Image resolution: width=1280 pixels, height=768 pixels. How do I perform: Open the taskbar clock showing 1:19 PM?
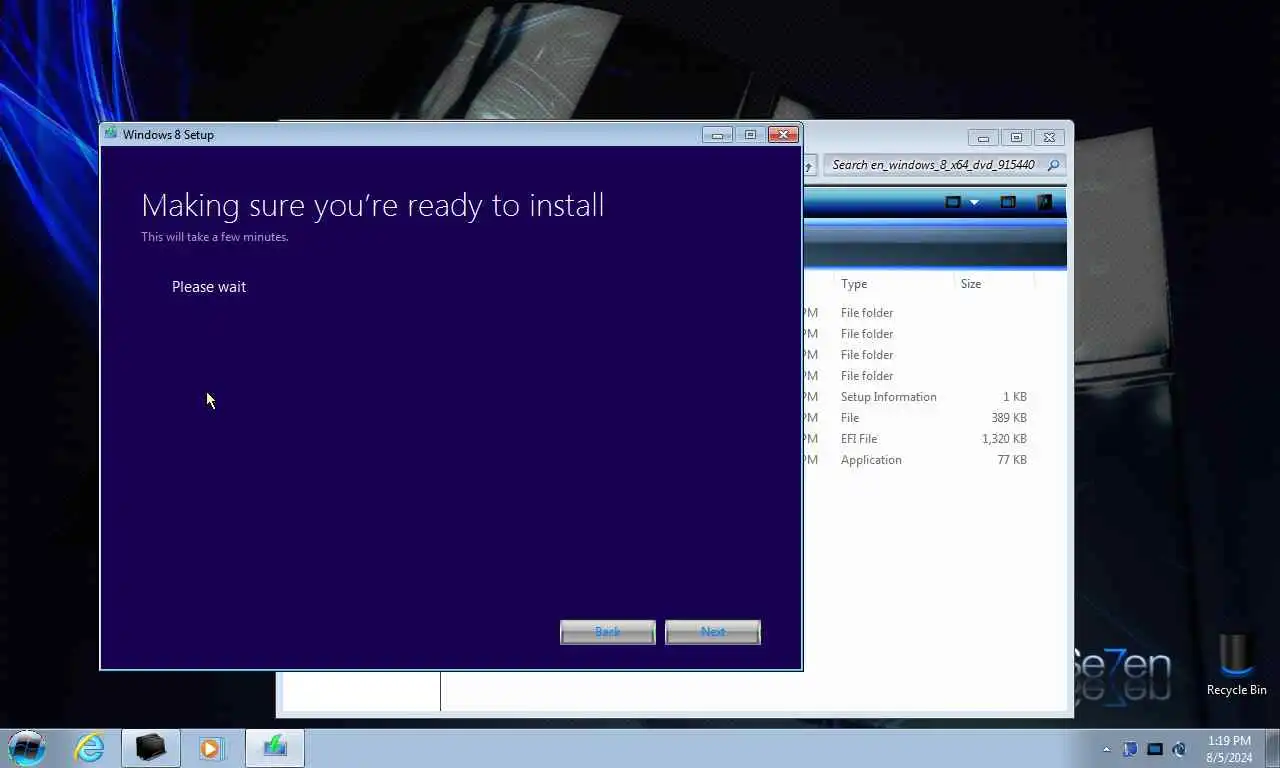(x=1229, y=749)
